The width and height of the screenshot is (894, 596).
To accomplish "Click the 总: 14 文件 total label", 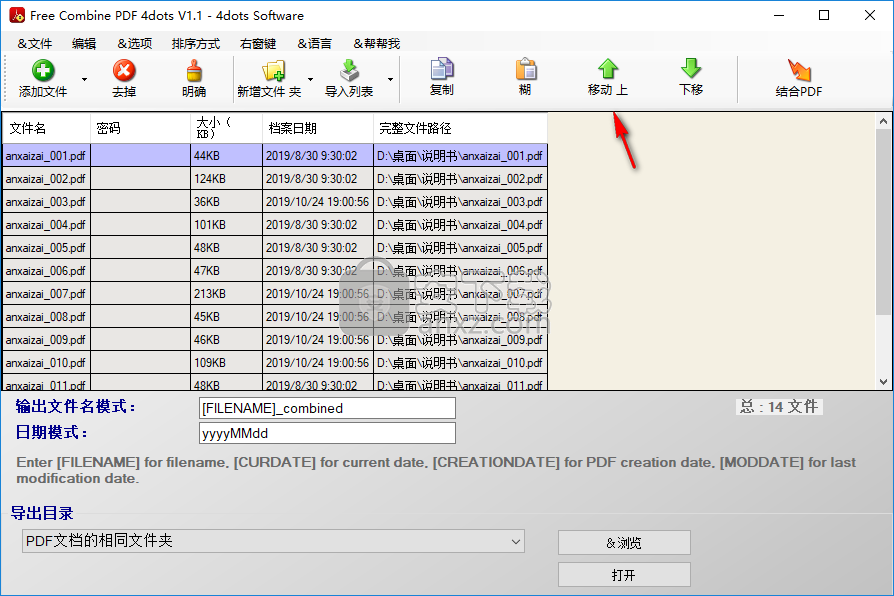I will click(779, 407).
